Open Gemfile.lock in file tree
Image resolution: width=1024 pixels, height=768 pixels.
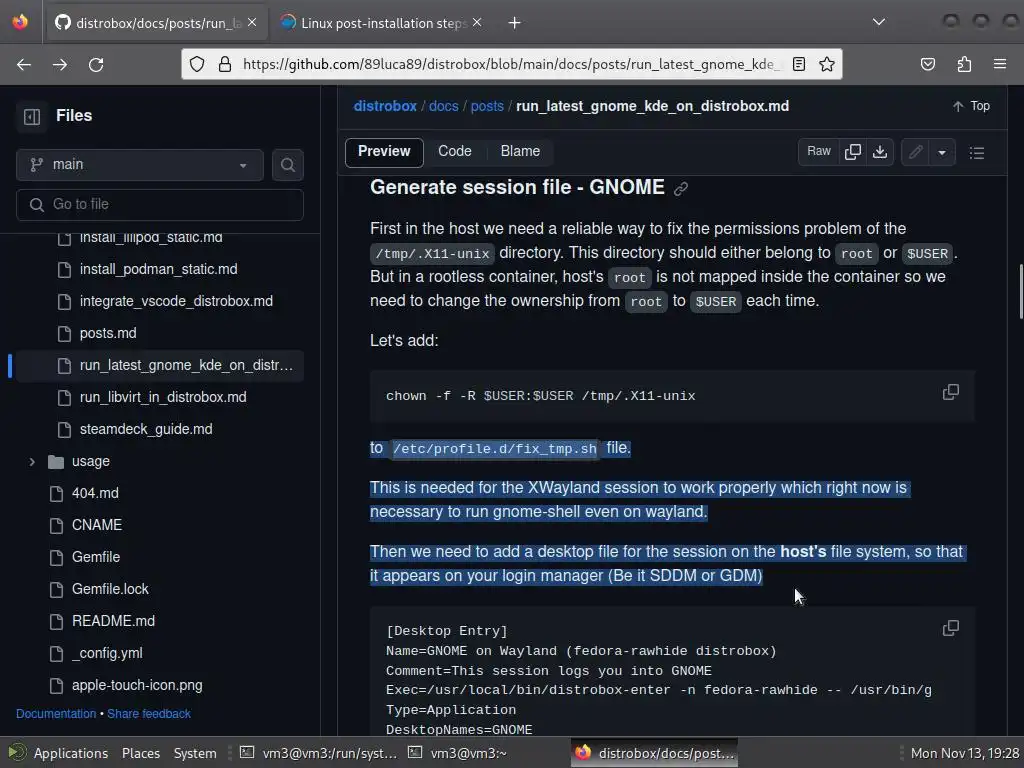[x=110, y=589]
